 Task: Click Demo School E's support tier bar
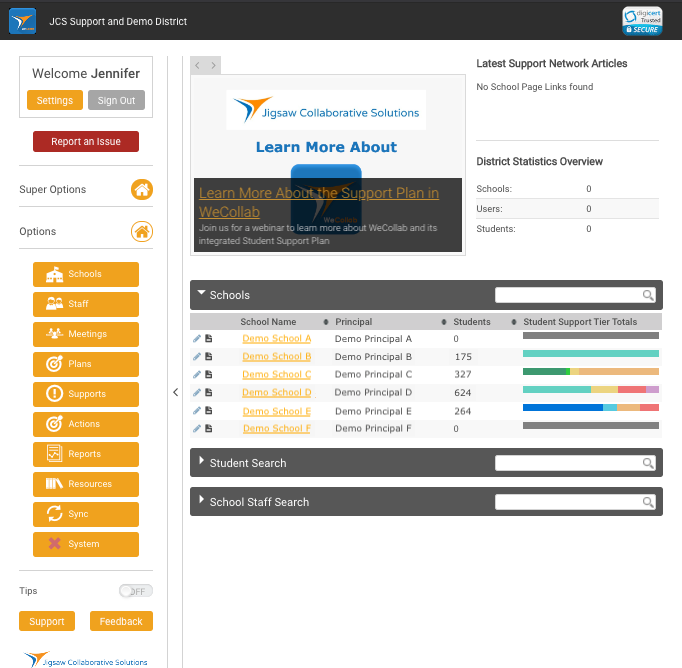coord(590,408)
